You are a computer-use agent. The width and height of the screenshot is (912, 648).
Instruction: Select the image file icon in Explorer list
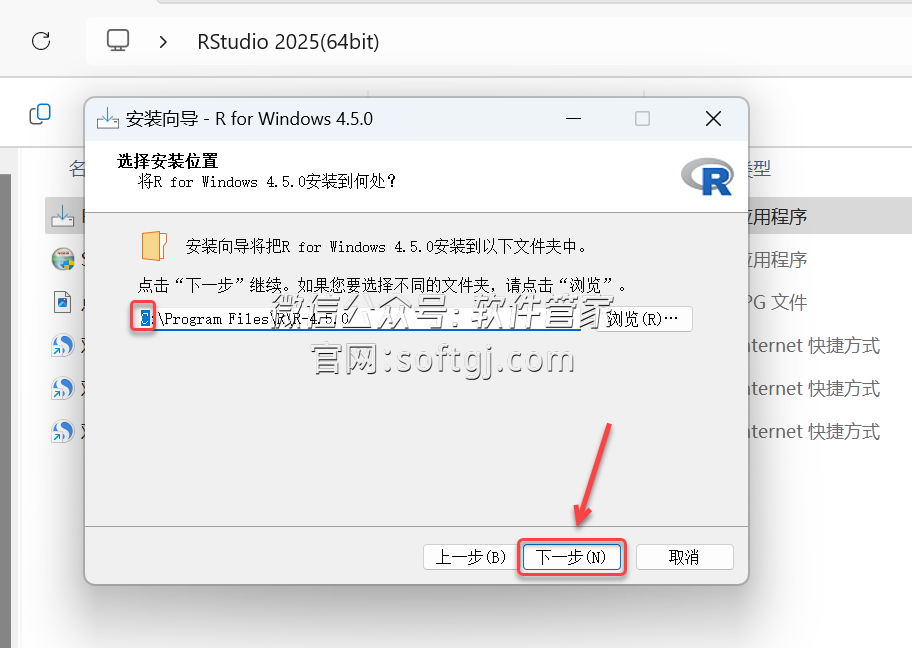pos(62,302)
